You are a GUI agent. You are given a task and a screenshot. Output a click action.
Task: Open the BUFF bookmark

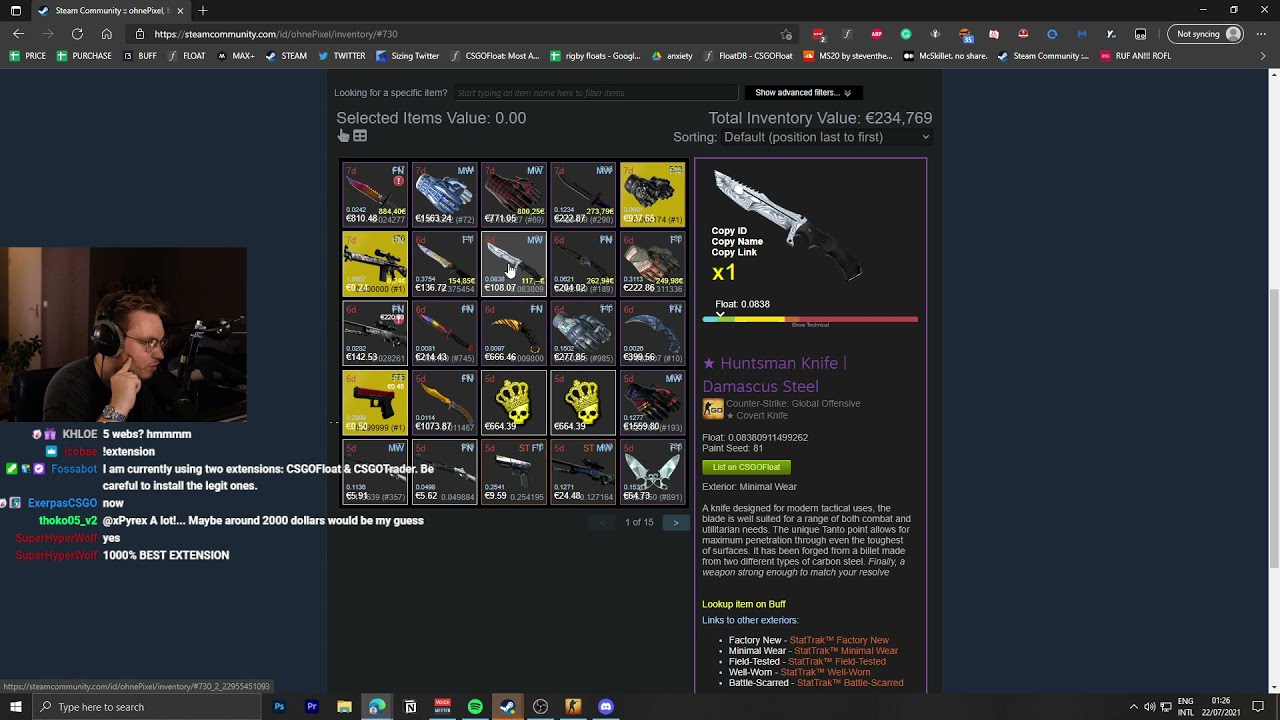[x=140, y=56]
